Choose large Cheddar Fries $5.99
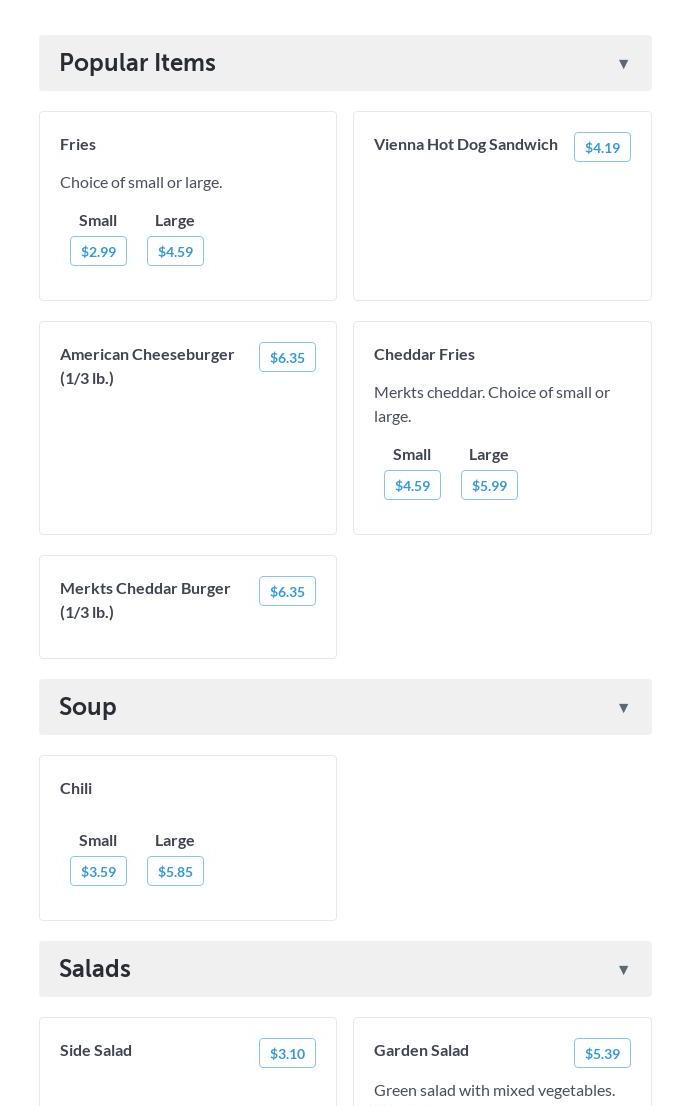The width and height of the screenshot is (690, 1106). [489, 485]
